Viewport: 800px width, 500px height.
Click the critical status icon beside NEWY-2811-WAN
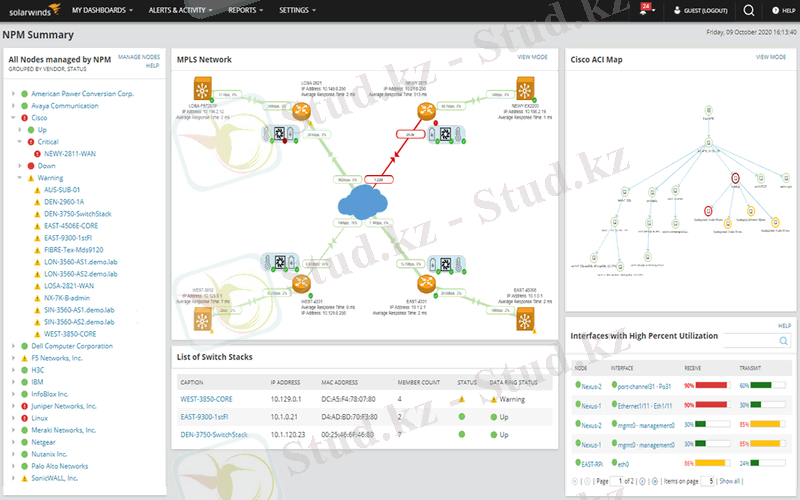37,154
